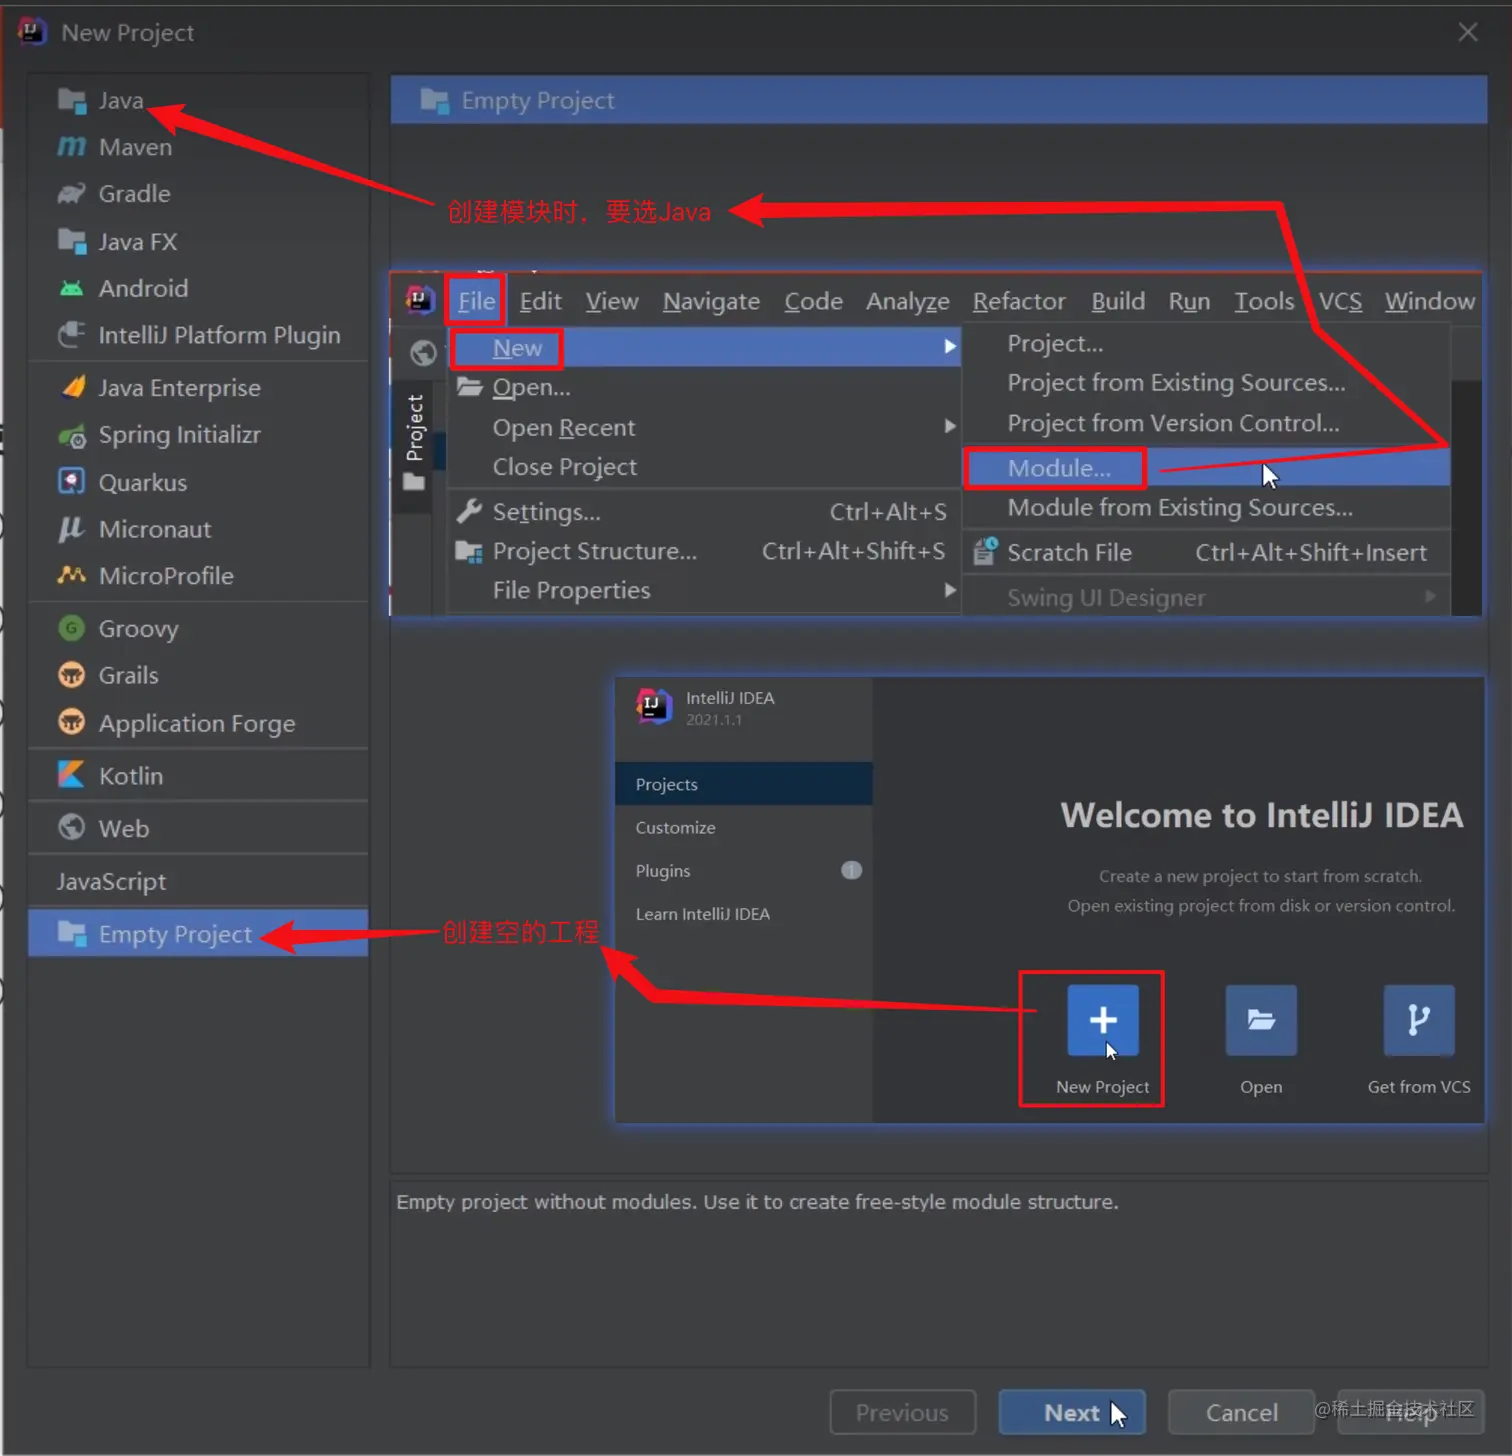Viewport: 1512px width, 1456px height.
Task: Click the Next button
Action: tap(1072, 1412)
